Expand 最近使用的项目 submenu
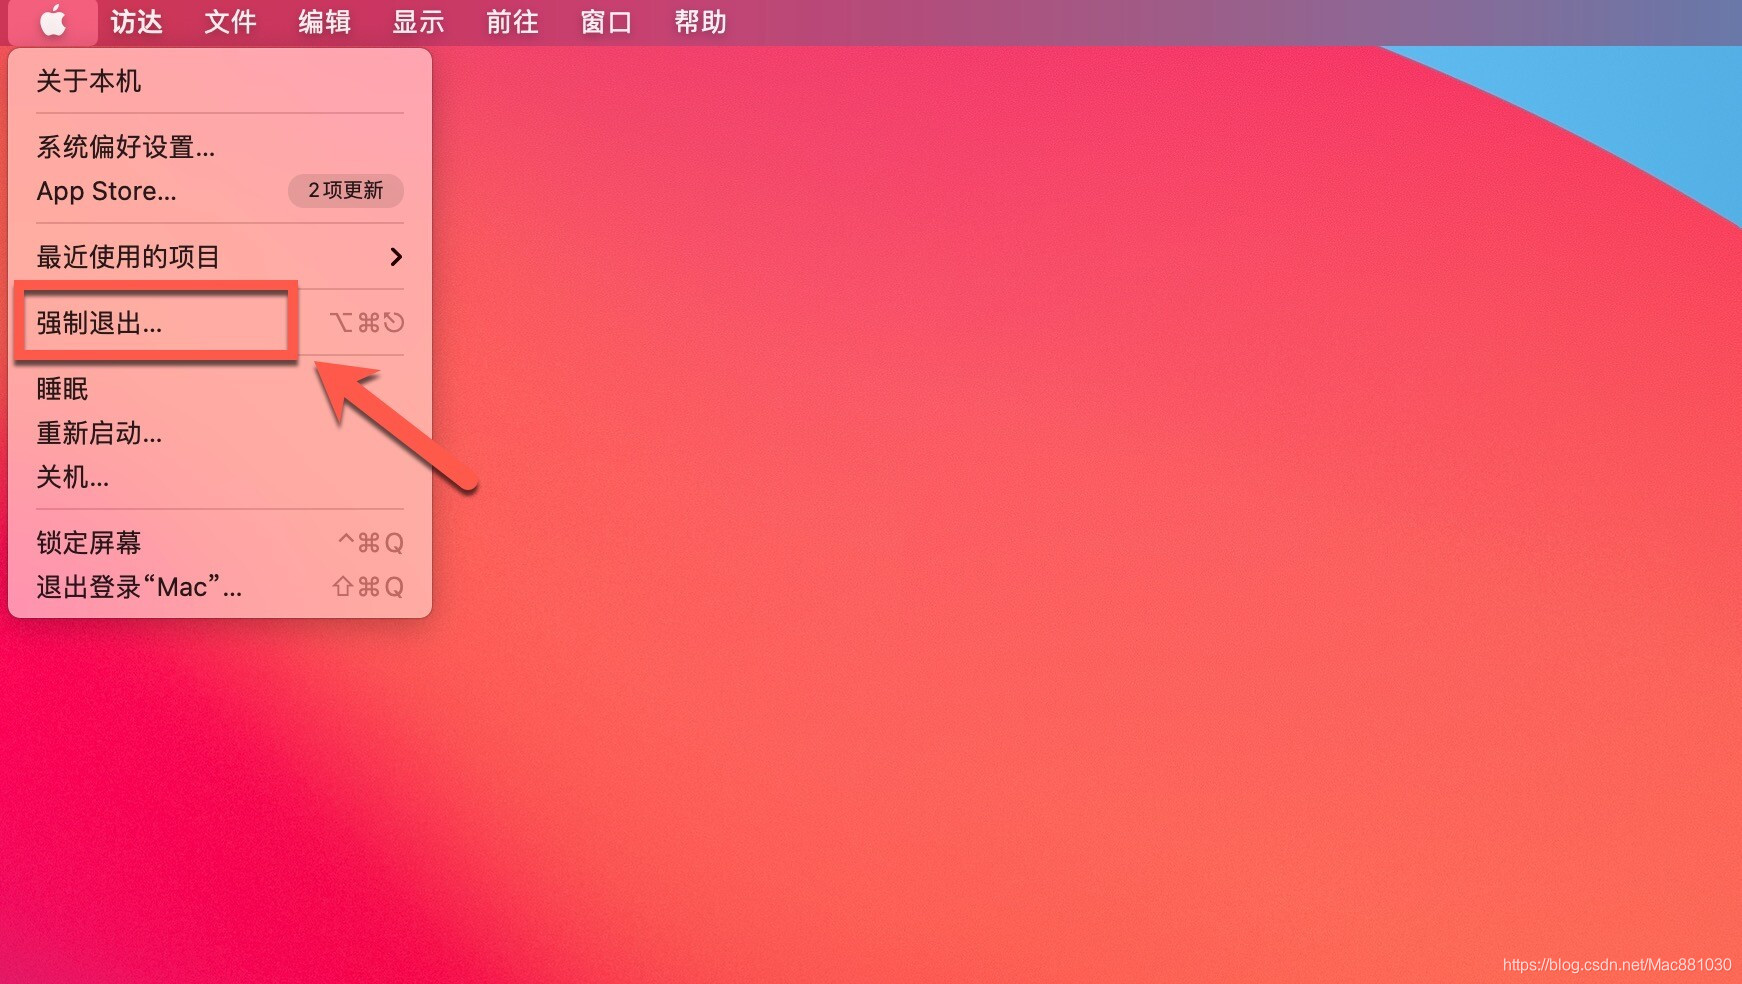Screen dimensions: 1742x984 220,257
